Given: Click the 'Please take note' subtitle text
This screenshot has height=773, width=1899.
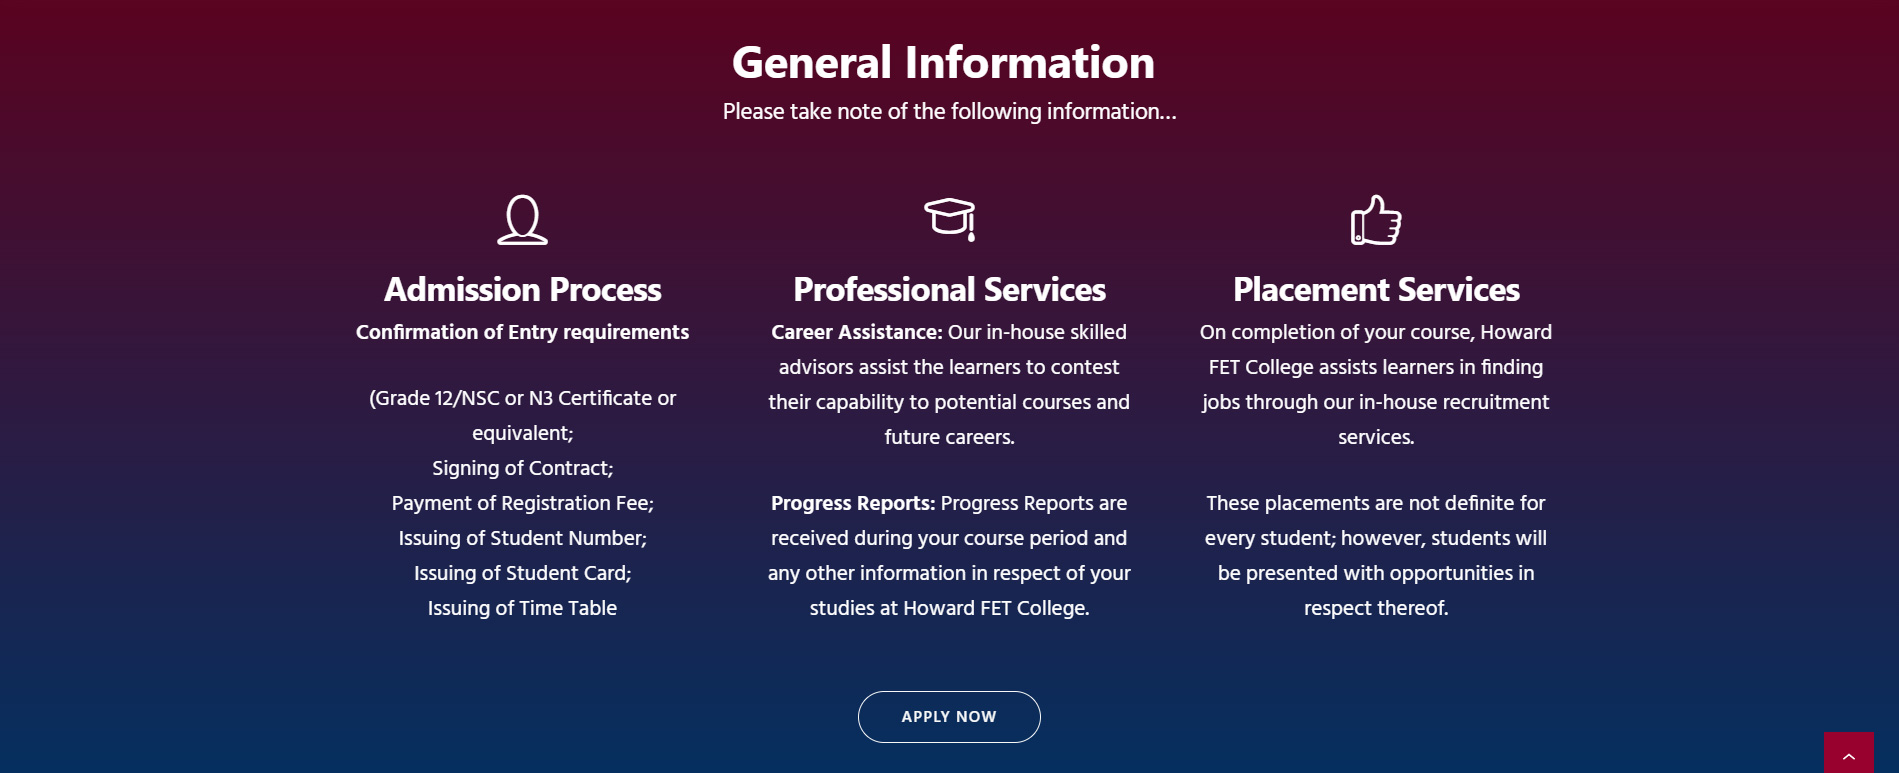Looking at the screenshot, I should (949, 112).
